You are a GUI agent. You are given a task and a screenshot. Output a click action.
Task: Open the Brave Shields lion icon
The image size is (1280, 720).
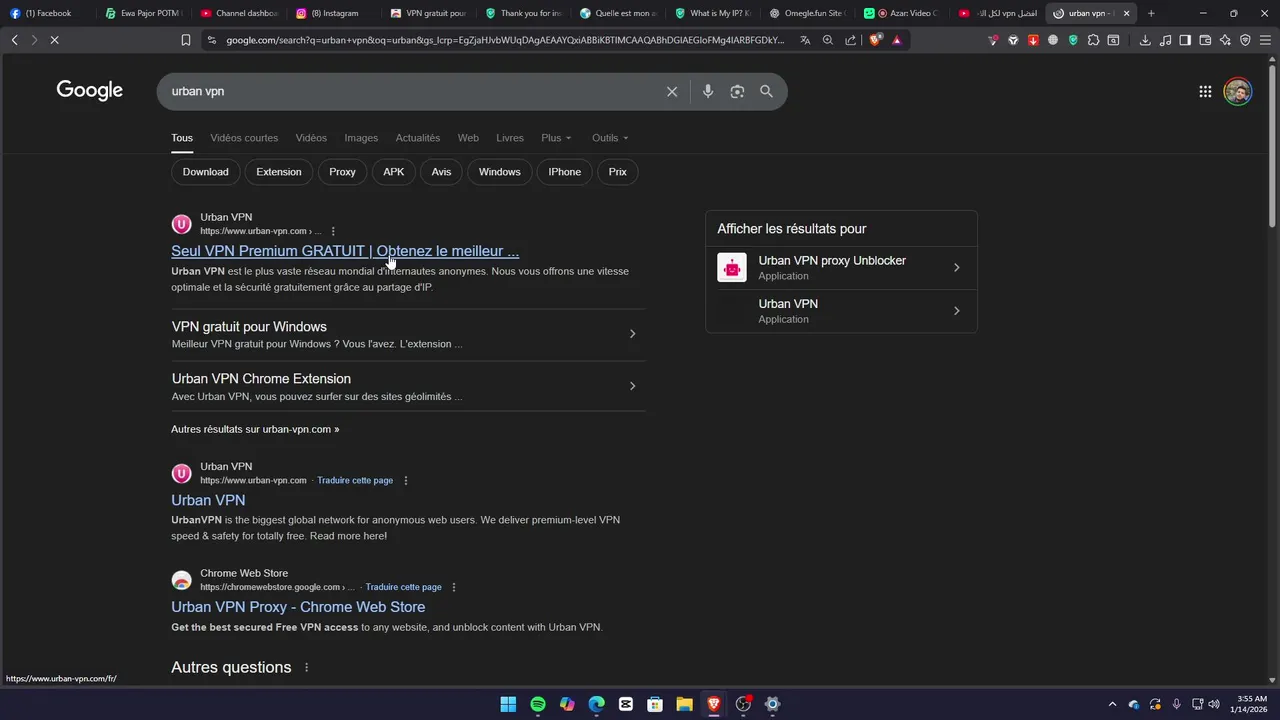click(876, 40)
